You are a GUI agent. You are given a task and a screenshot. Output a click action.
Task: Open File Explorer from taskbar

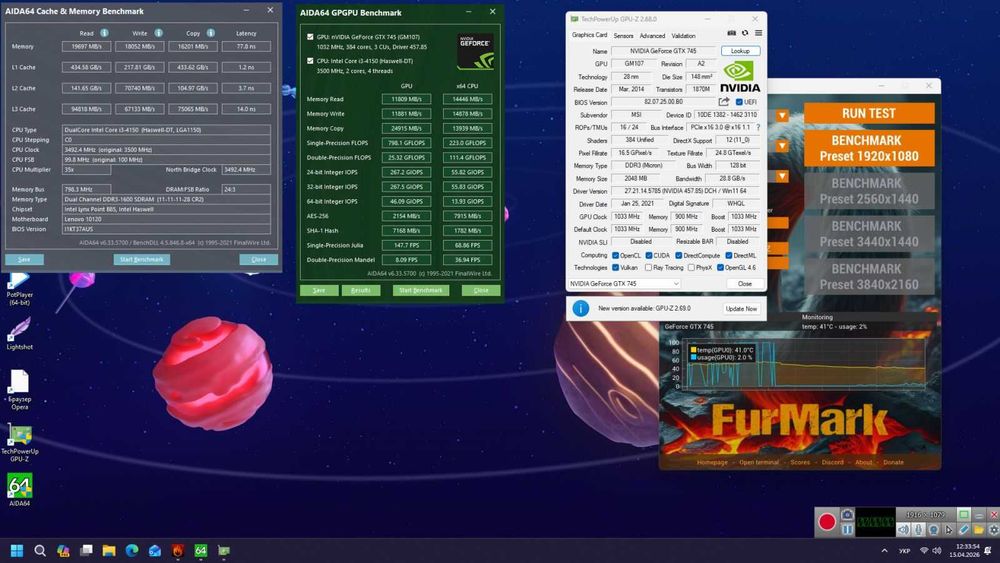click(x=109, y=550)
